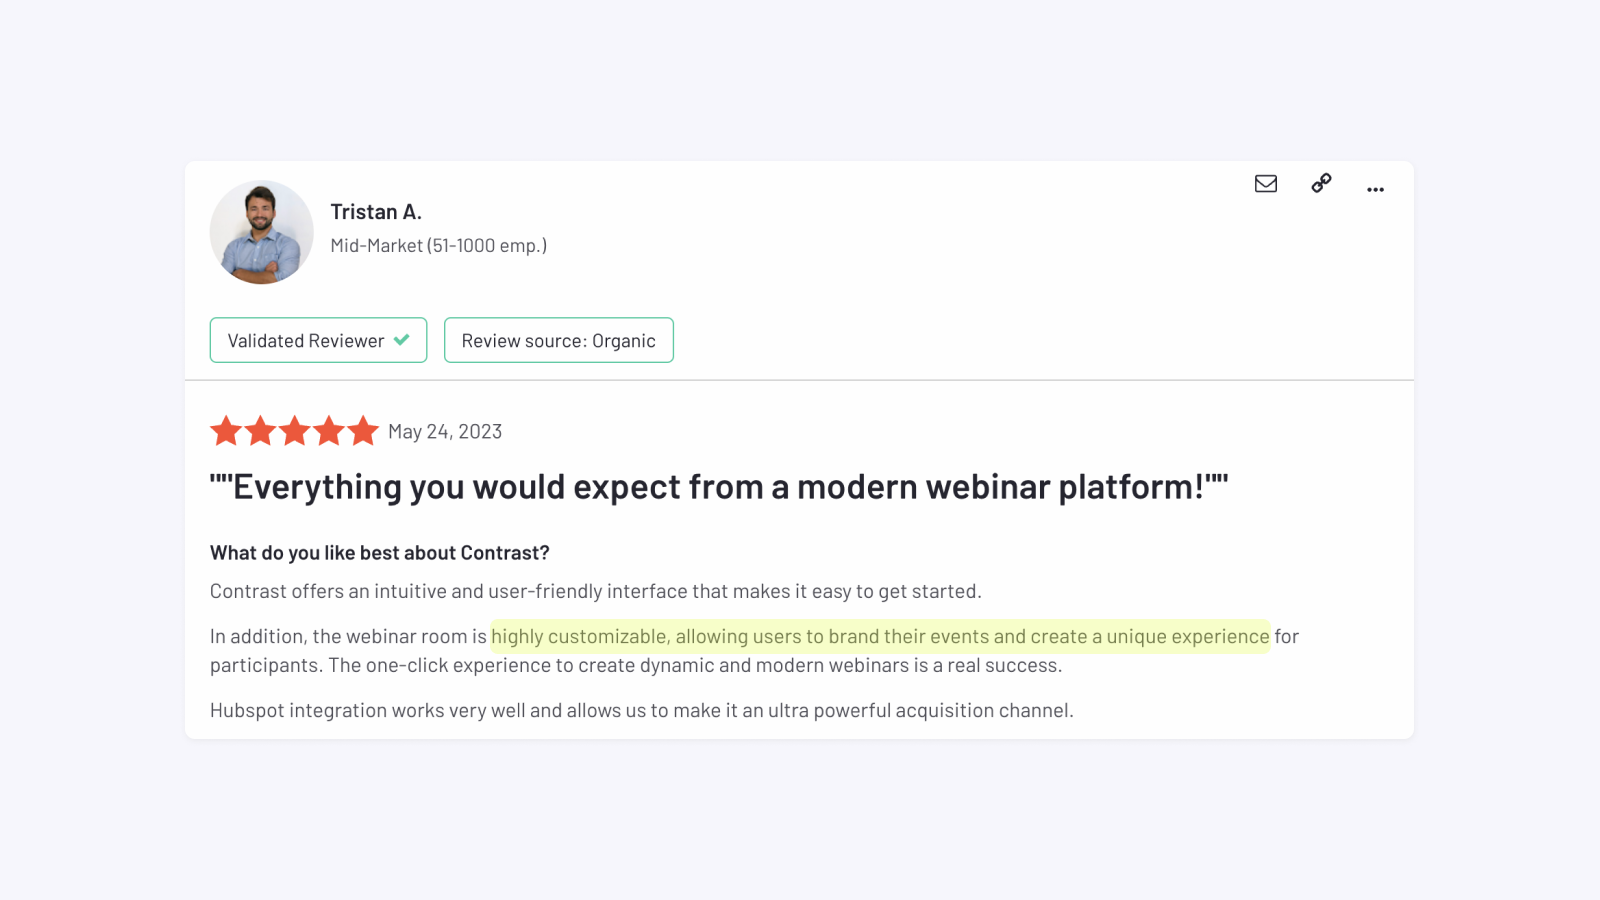Open more actions with the three-dot menu
The image size is (1600, 900).
(1375, 189)
